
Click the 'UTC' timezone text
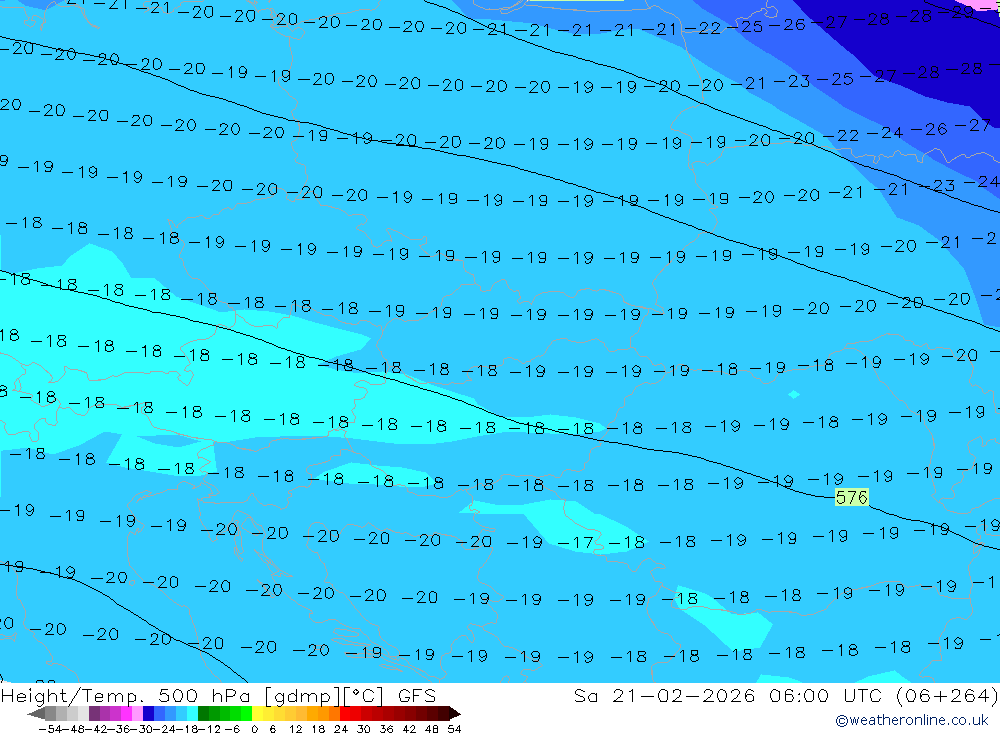pyautogui.click(x=862, y=695)
